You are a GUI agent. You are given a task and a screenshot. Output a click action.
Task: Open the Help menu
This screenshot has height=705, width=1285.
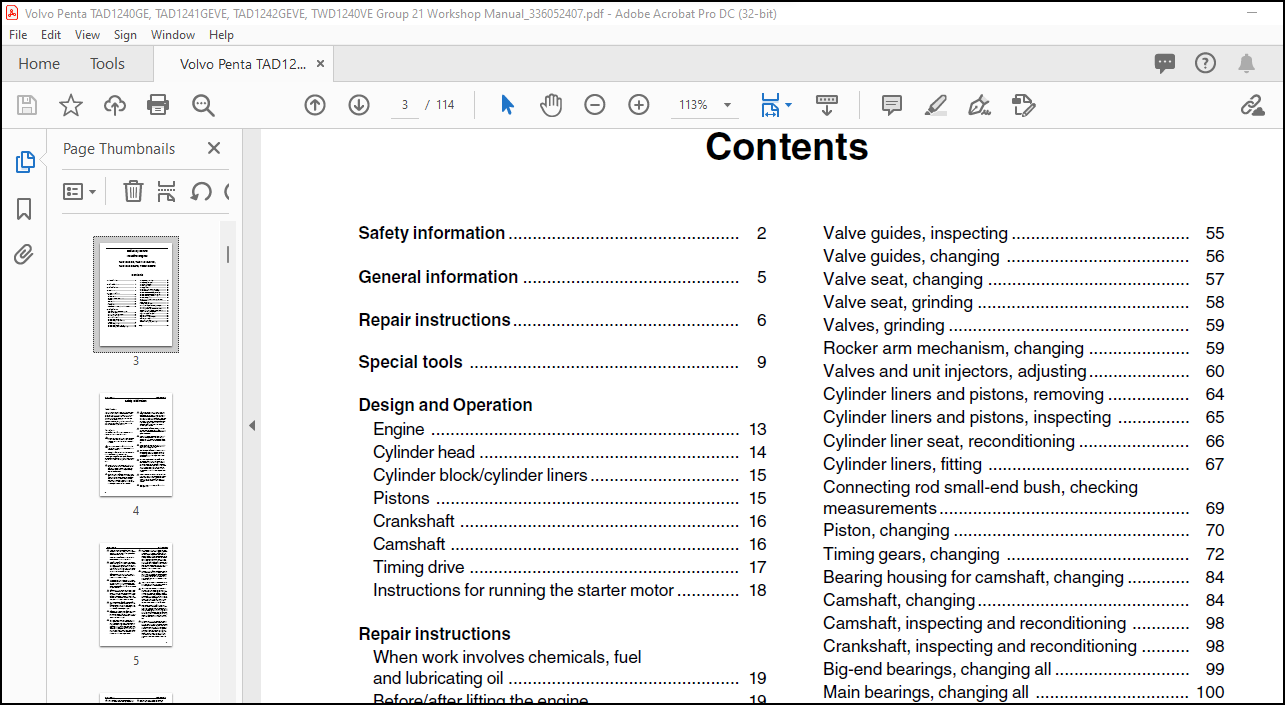tap(221, 34)
